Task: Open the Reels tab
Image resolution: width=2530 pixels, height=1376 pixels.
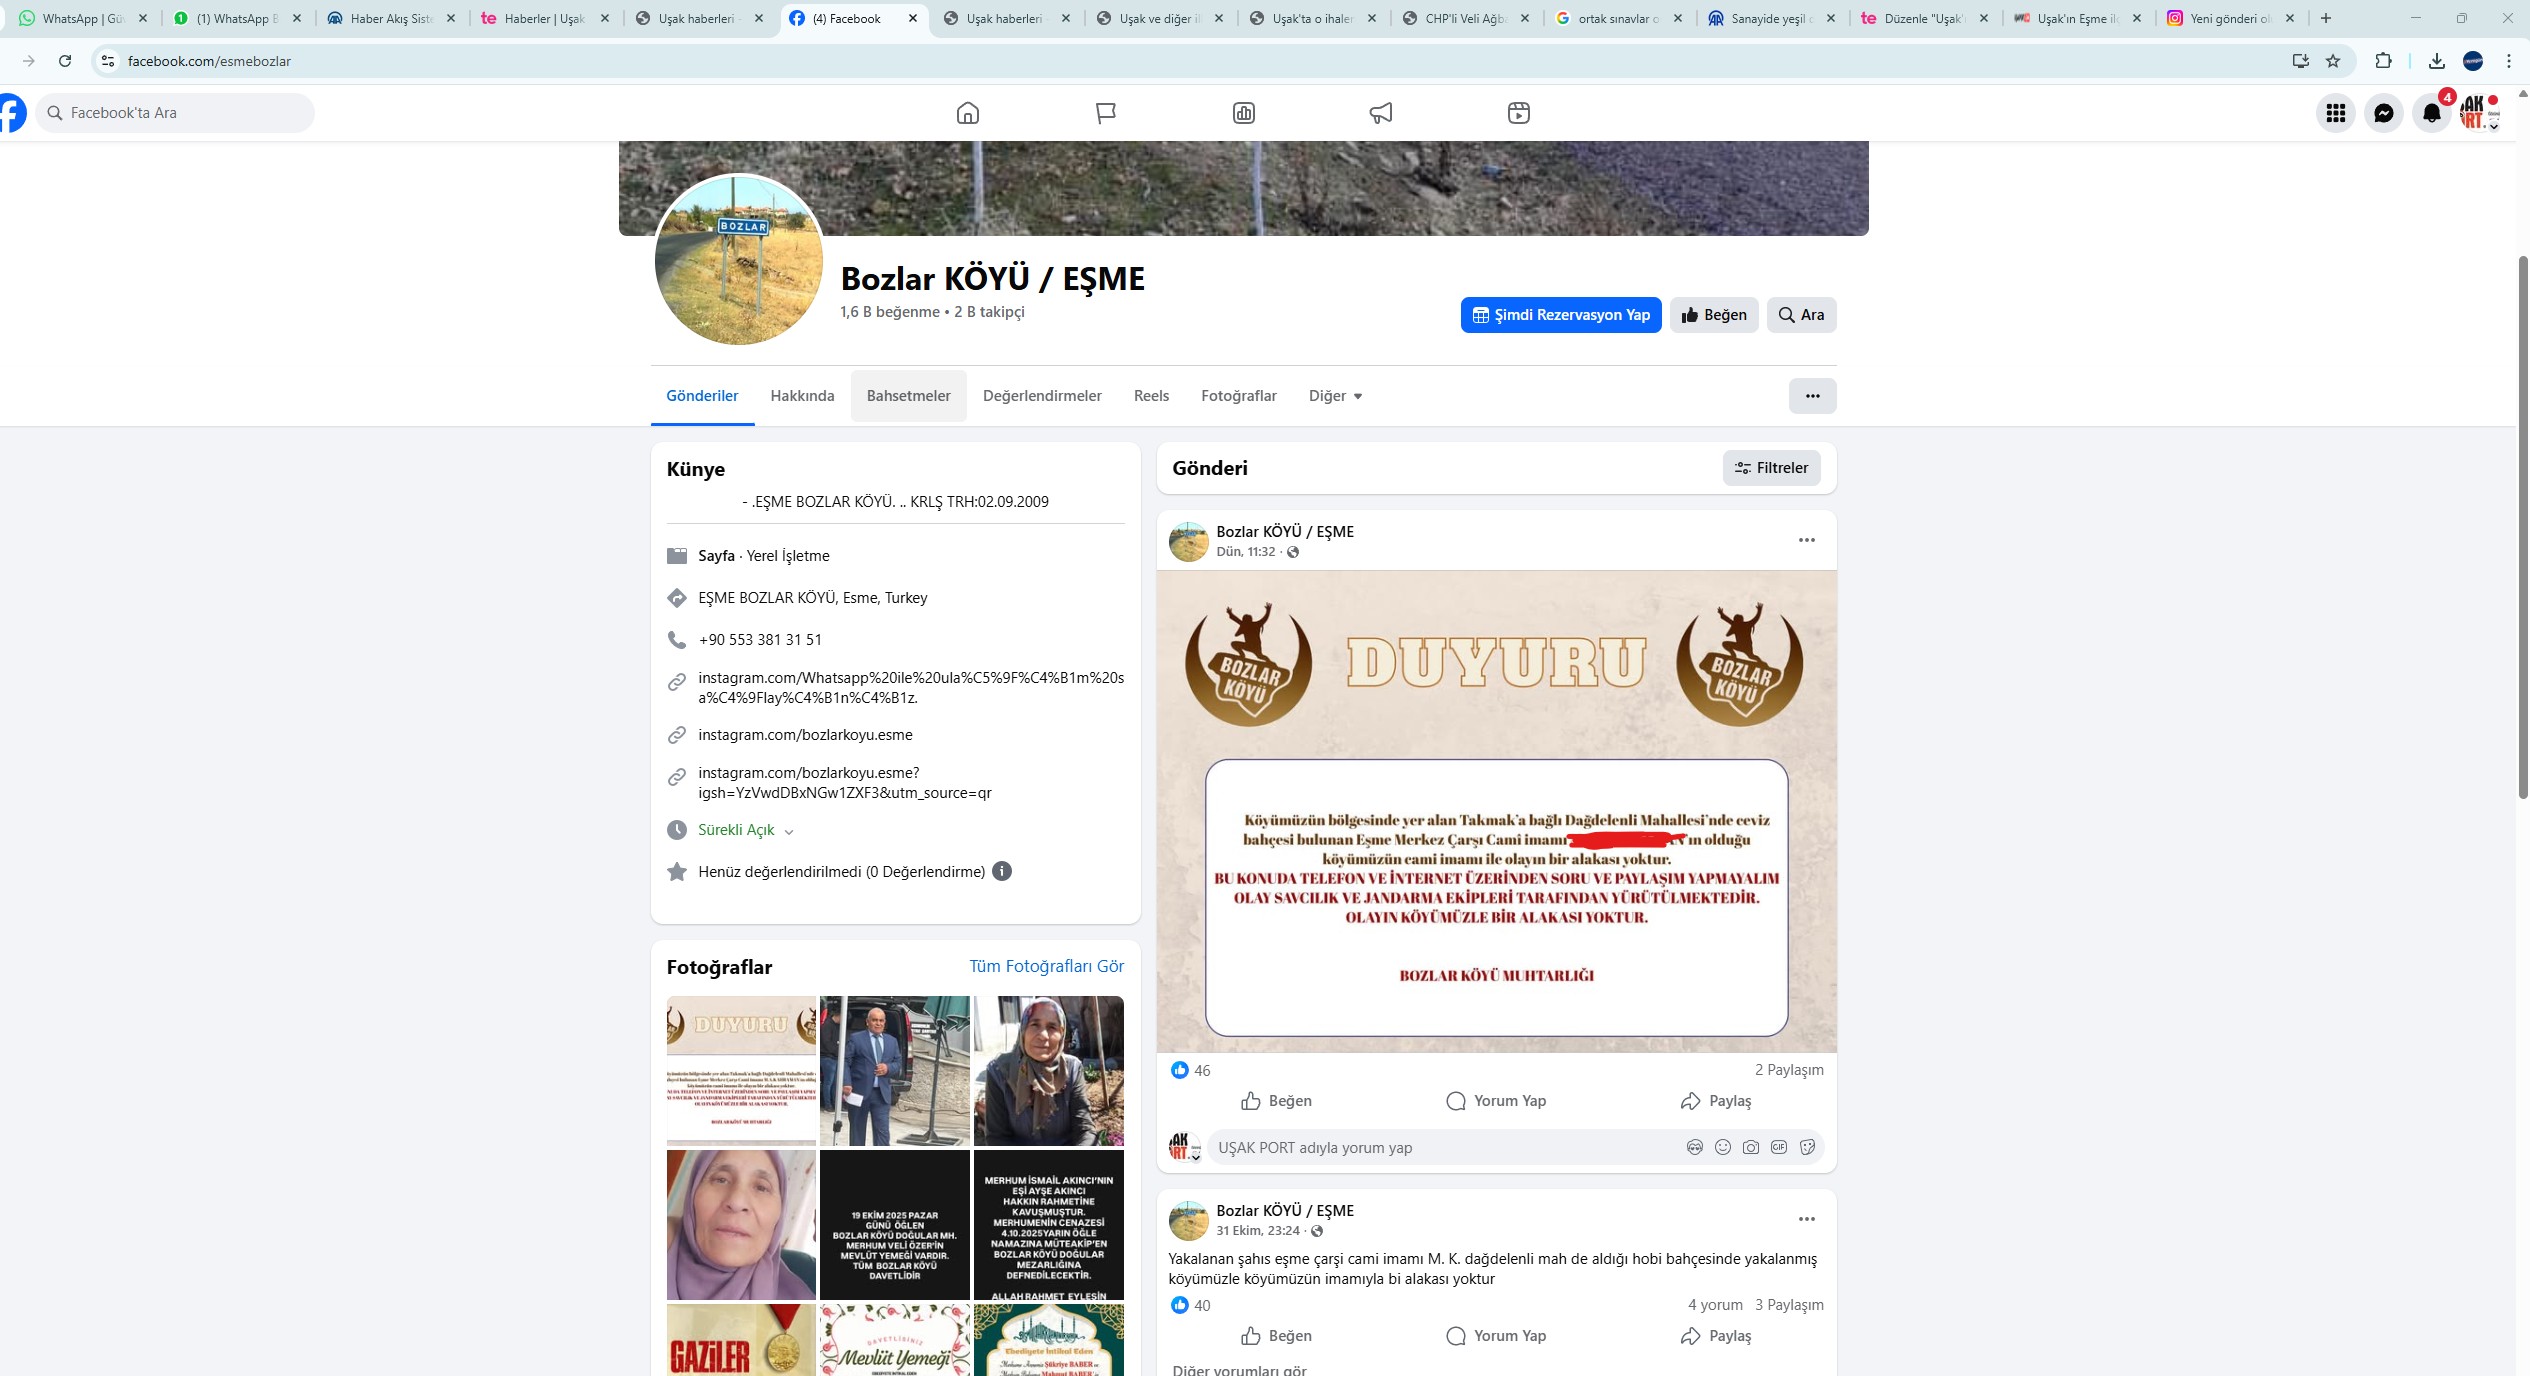Action: (1150, 396)
